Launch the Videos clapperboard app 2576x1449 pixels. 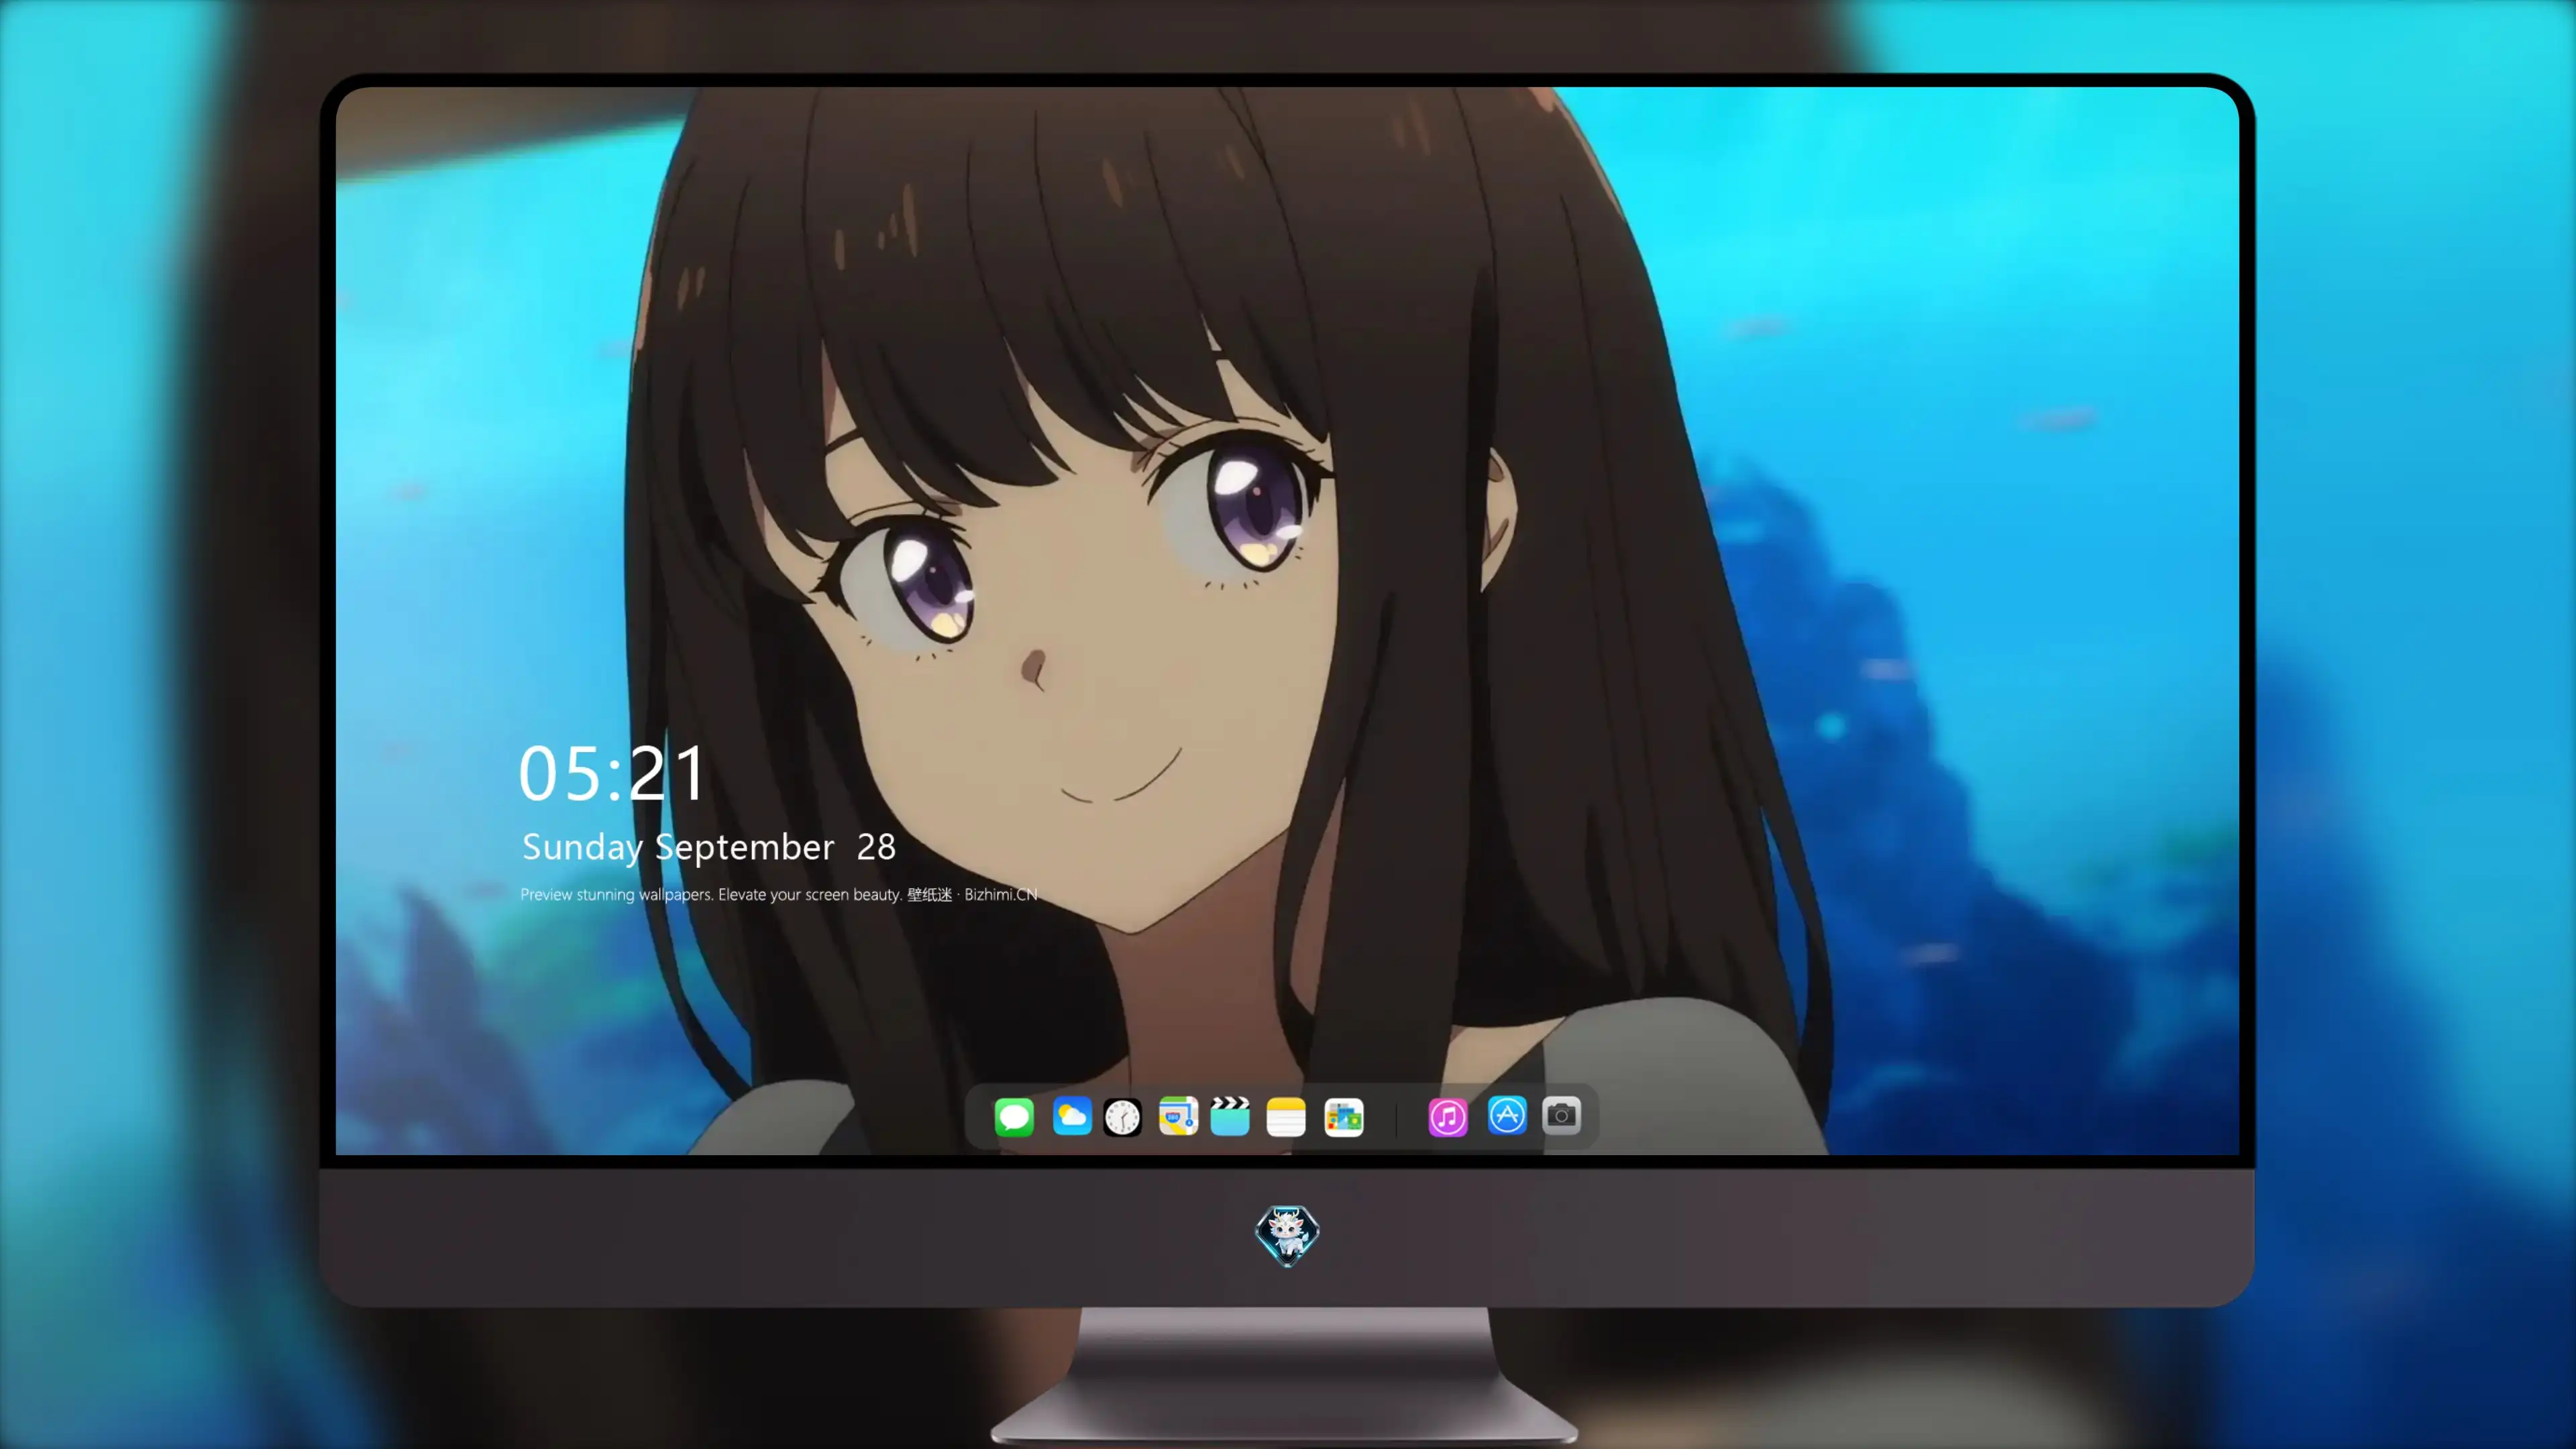(1230, 1116)
